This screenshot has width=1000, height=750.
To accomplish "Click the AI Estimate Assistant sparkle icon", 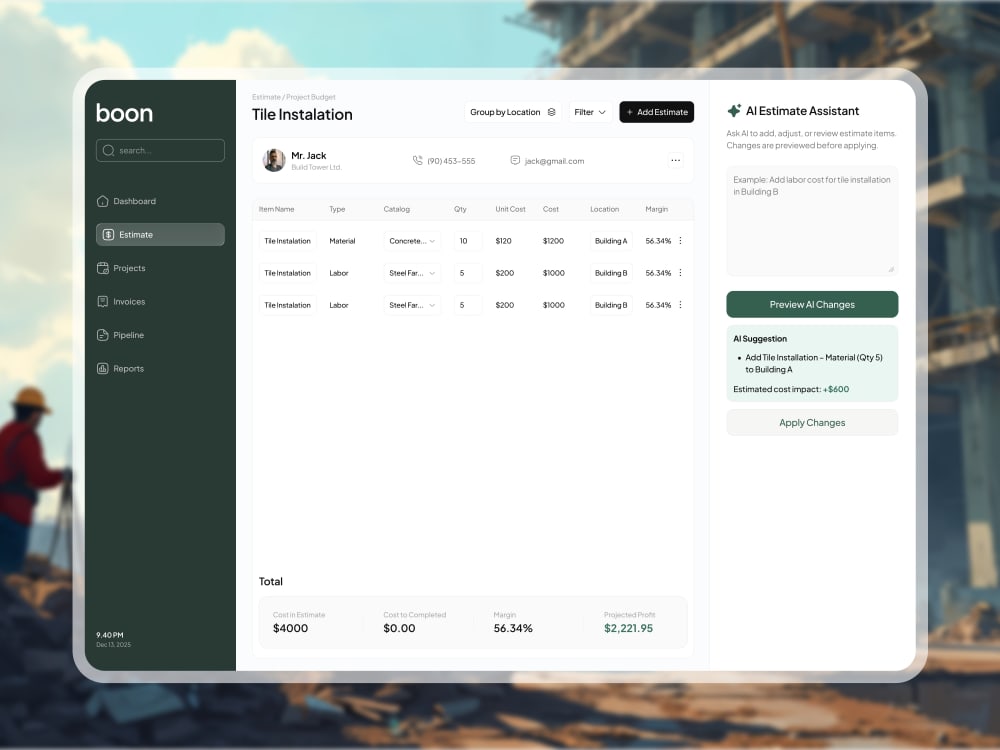I will [734, 111].
